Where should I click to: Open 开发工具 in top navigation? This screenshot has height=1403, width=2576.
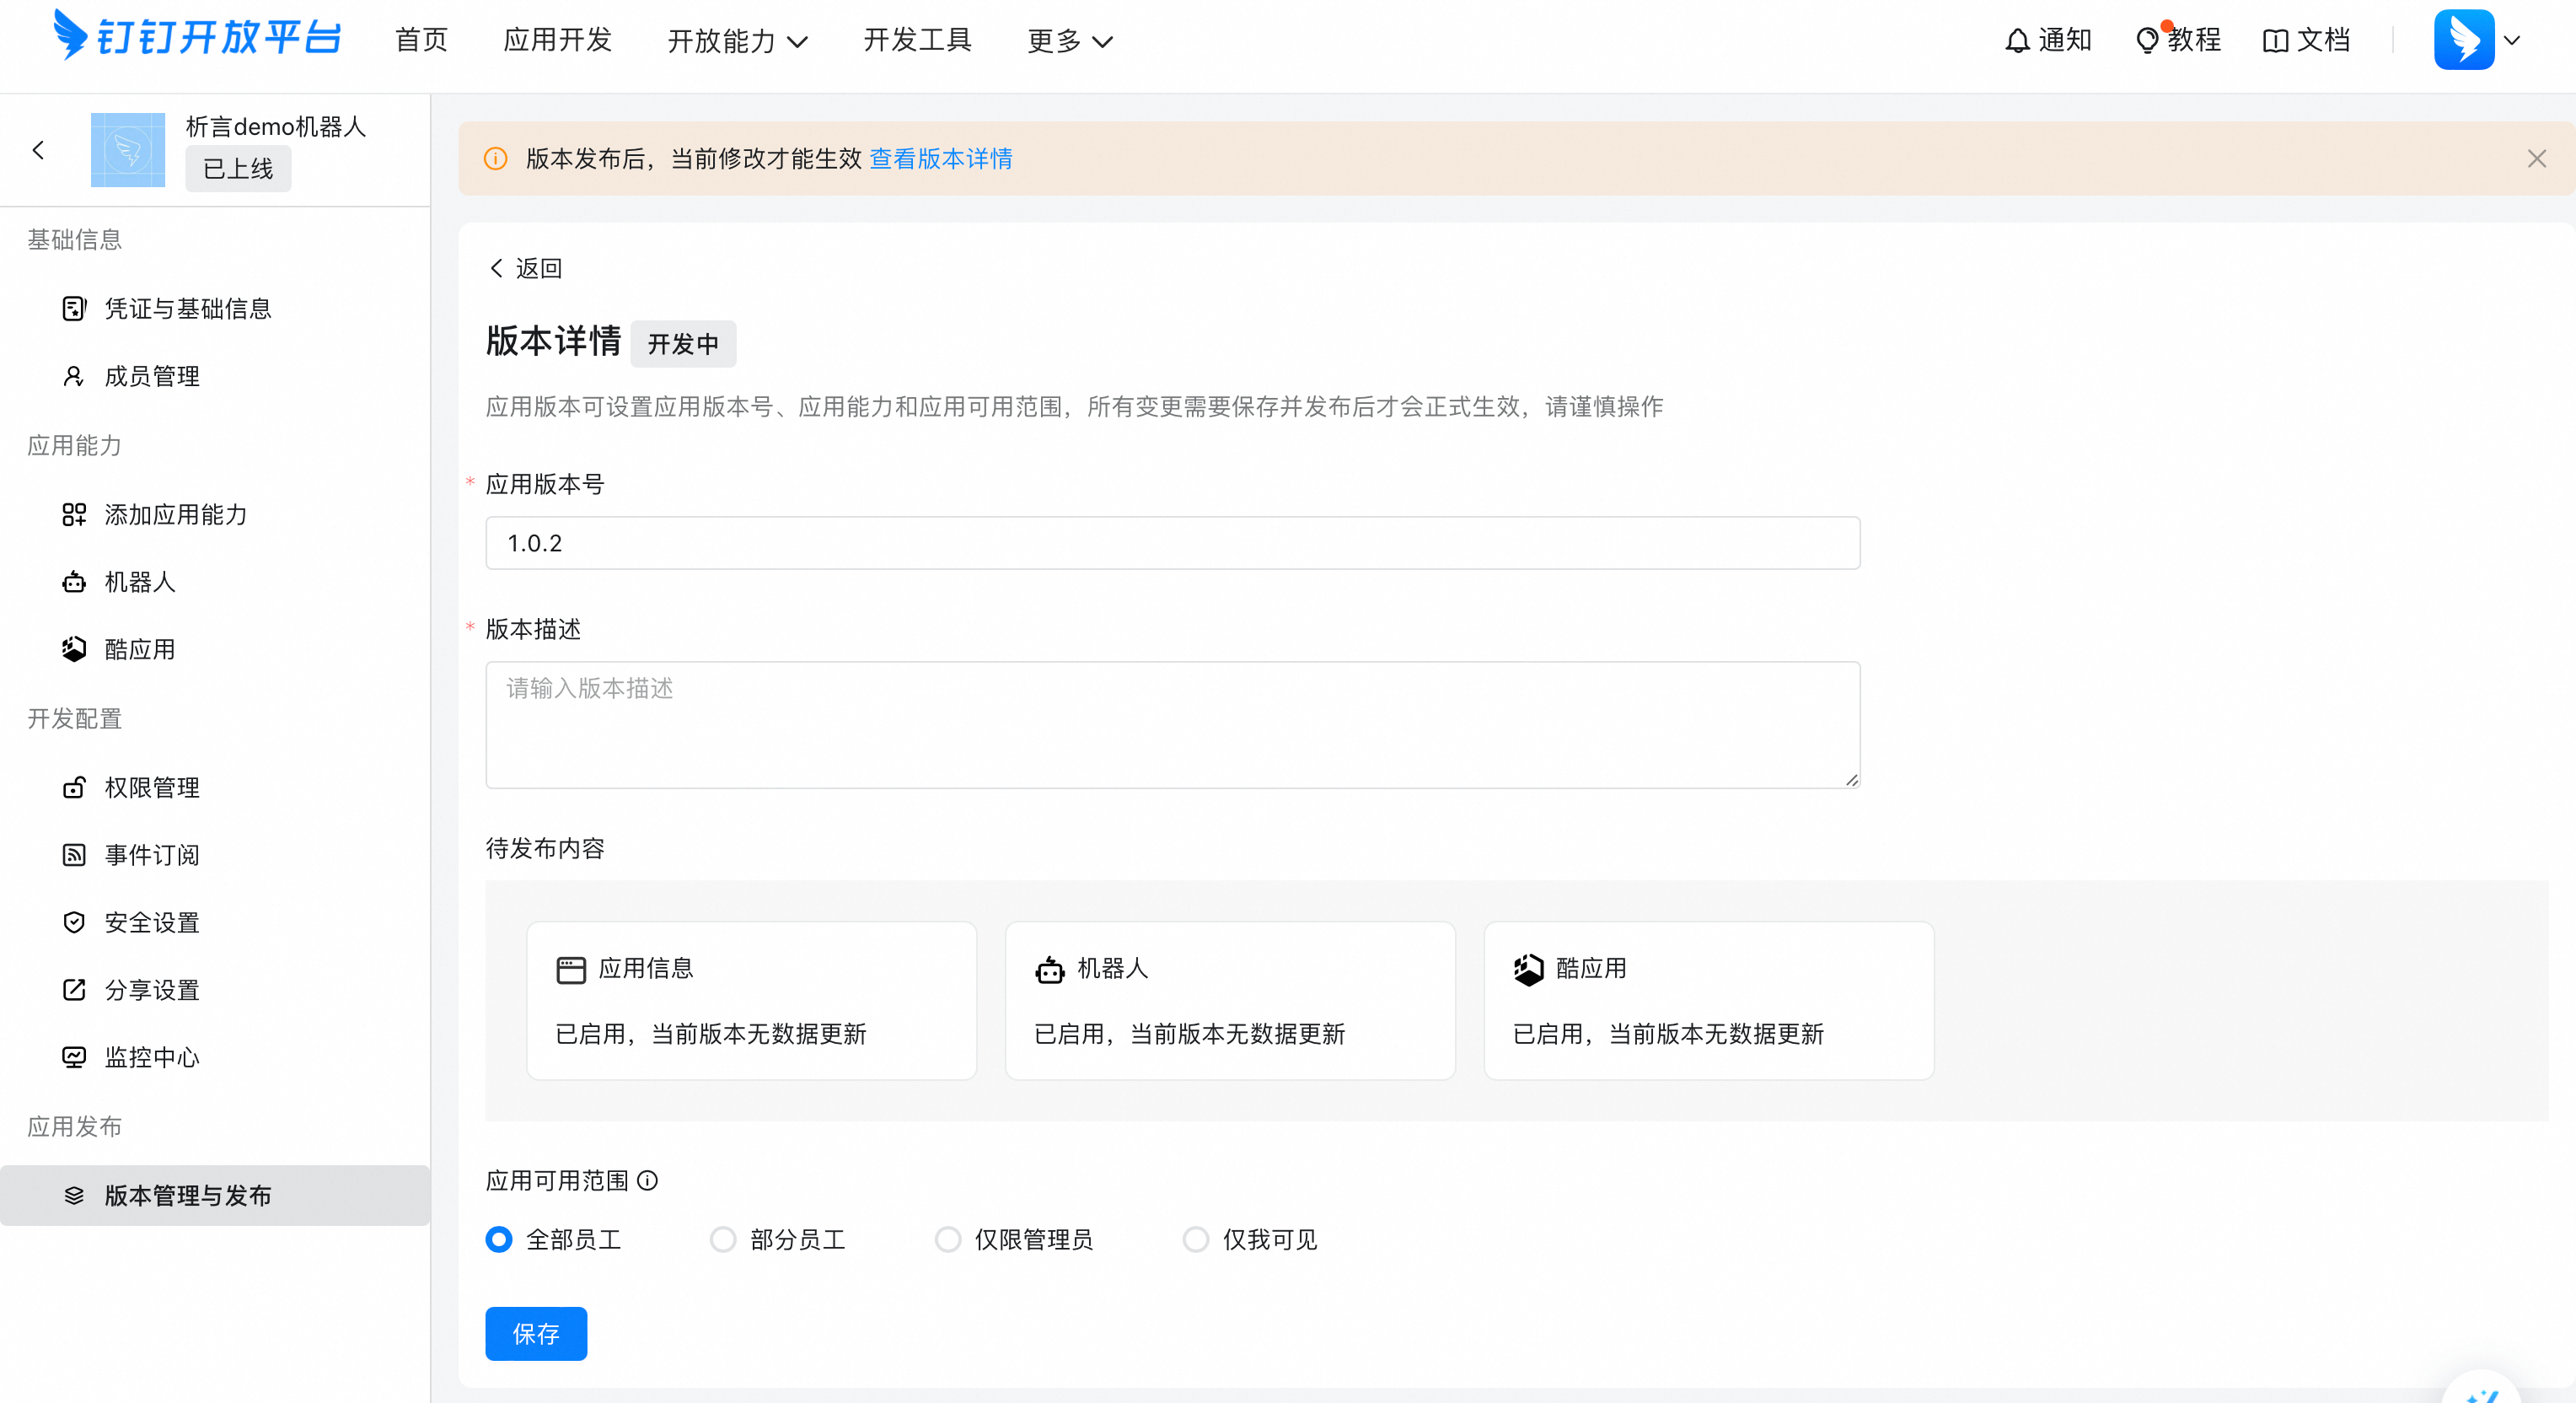click(x=918, y=40)
